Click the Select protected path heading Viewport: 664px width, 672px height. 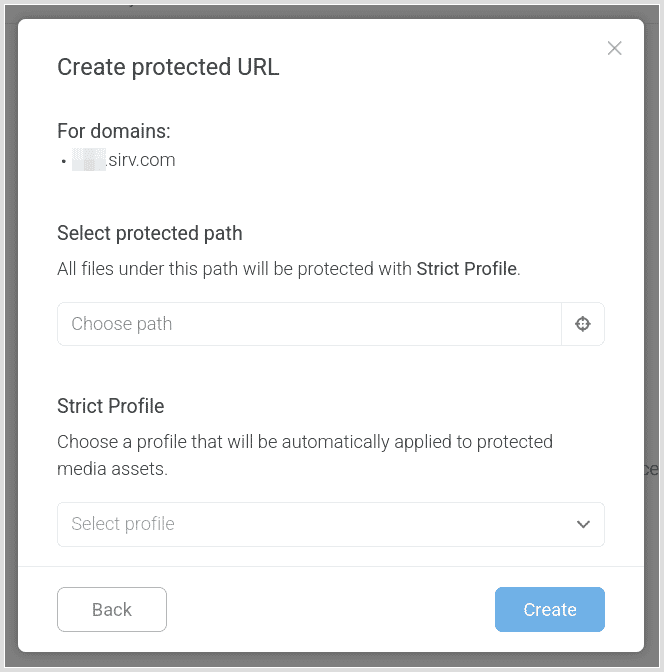point(150,233)
